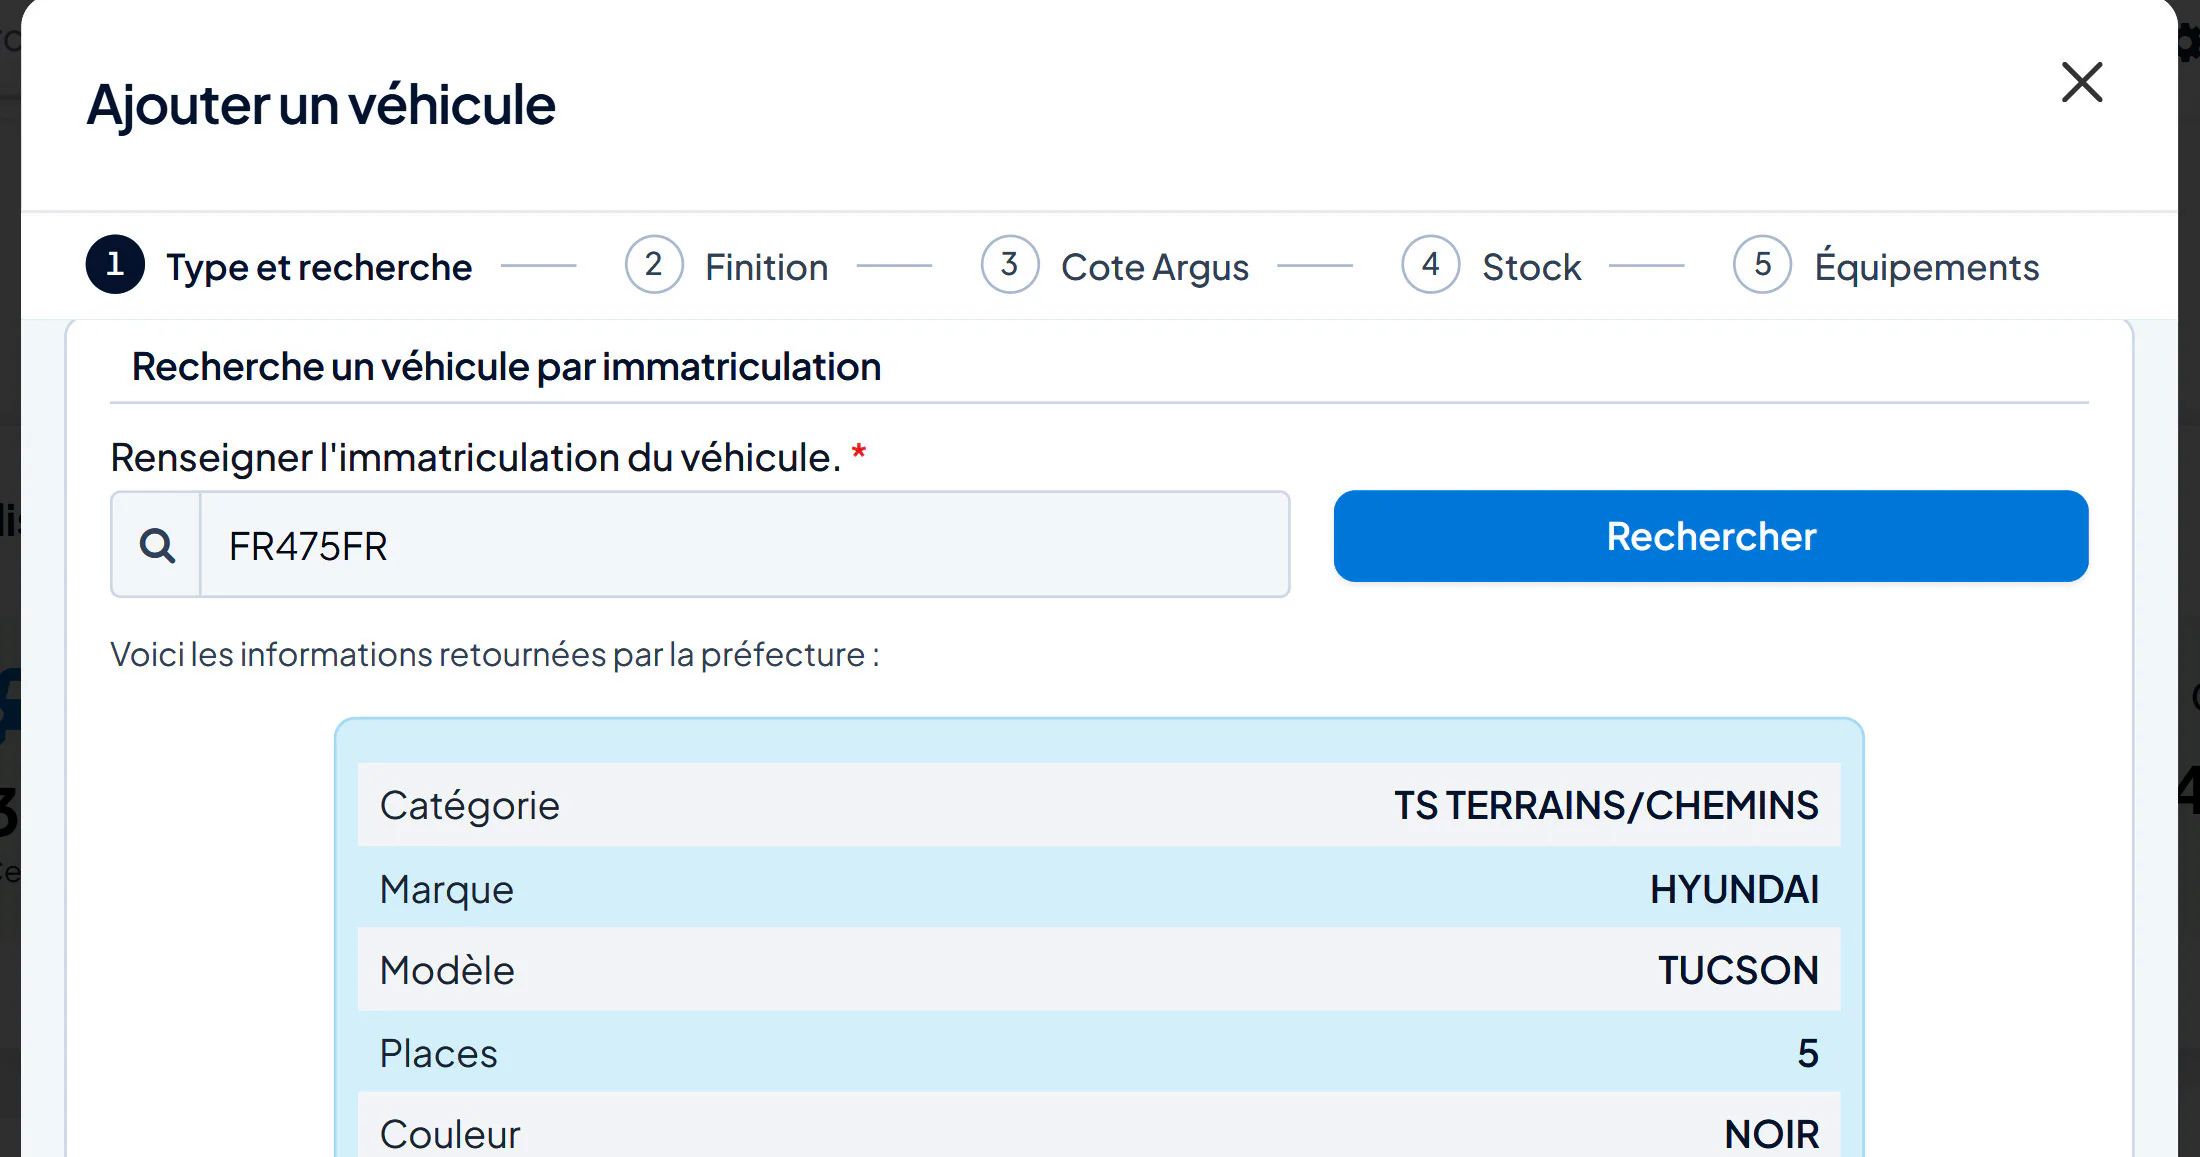2200x1157 pixels.
Task: Click the Catégorie row label
Action: click(470, 805)
